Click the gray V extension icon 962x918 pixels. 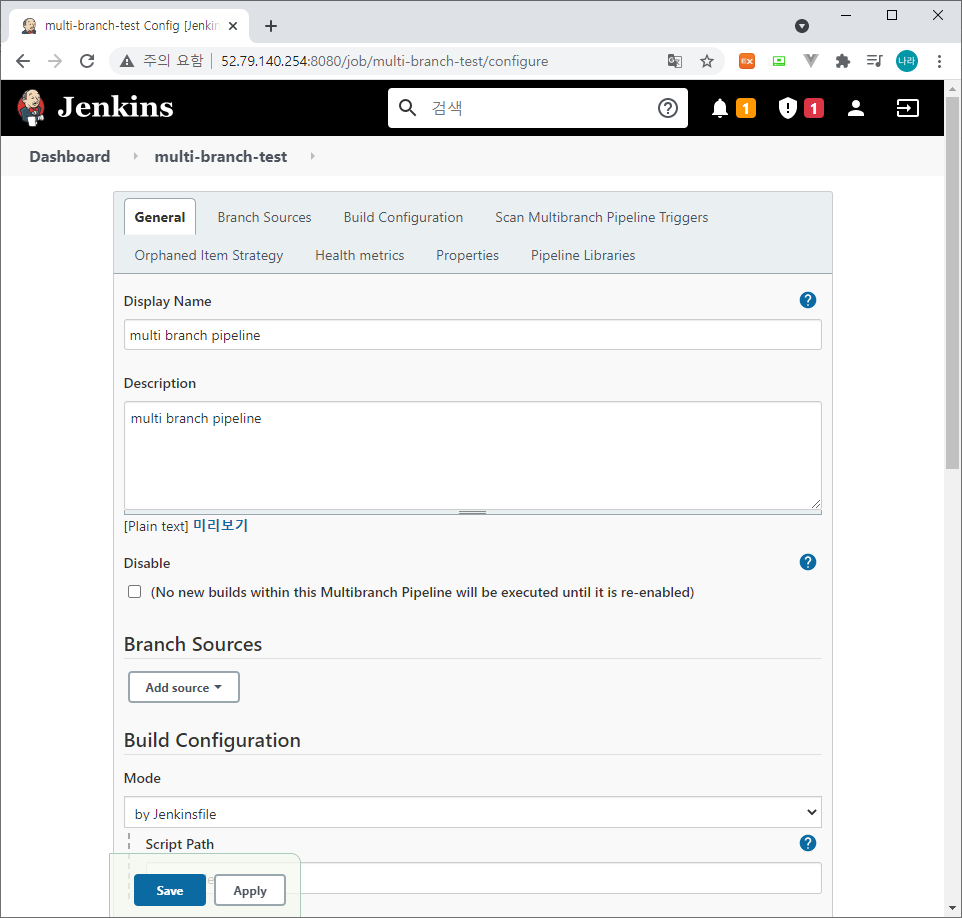click(810, 61)
